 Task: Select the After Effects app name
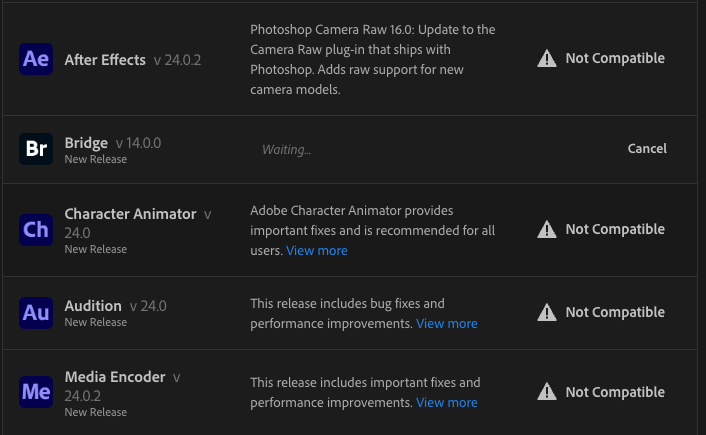pos(105,60)
